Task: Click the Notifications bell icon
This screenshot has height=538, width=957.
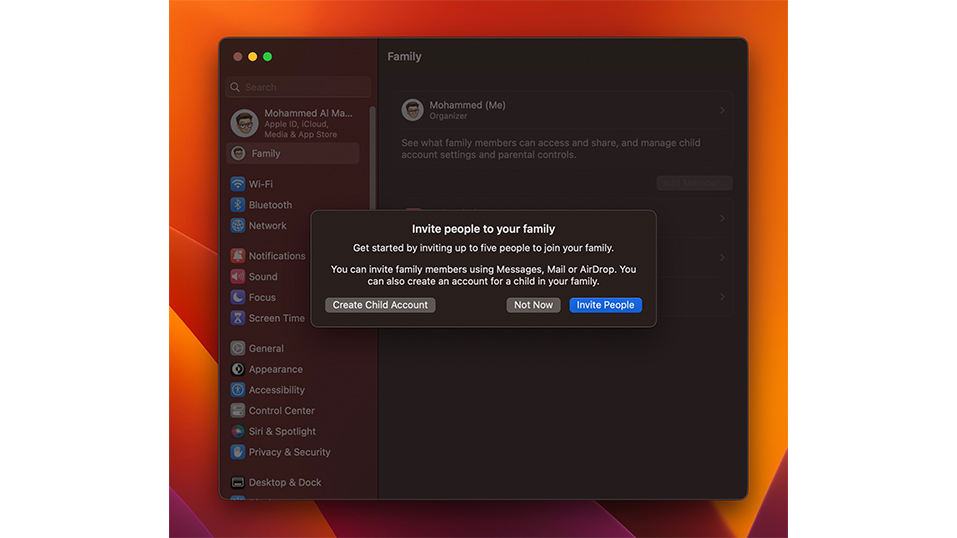Action: pos(238,256)
